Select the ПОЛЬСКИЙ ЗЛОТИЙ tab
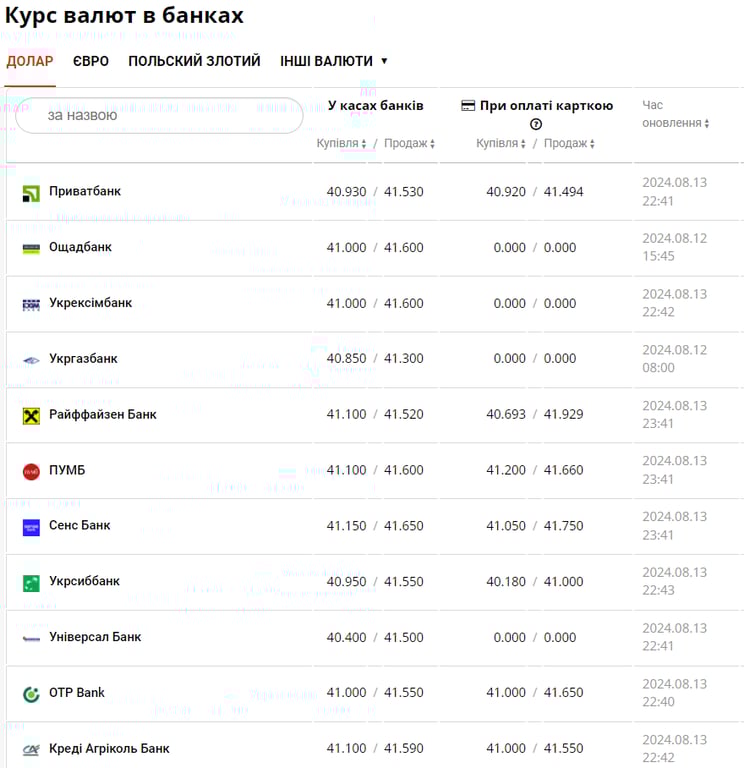Screen dimensions: 744x768 pos(194,61)
